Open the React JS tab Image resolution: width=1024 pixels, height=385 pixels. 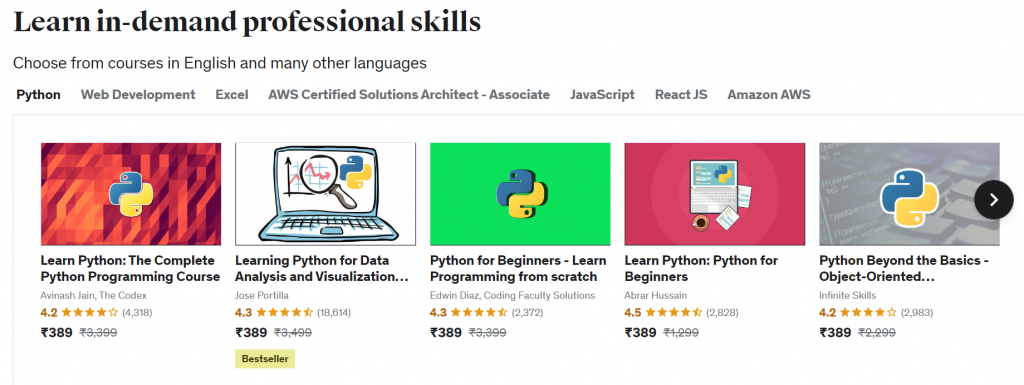(x=681, y=95)
